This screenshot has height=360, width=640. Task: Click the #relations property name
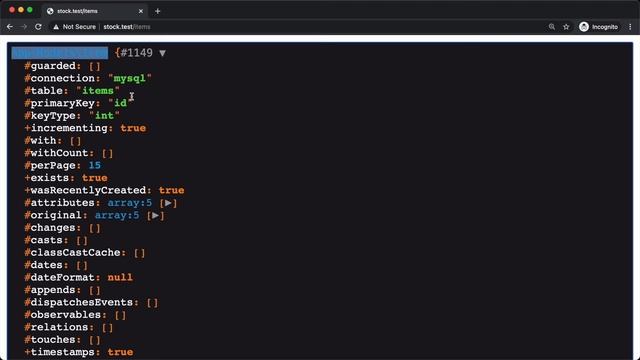pos(57,327)
